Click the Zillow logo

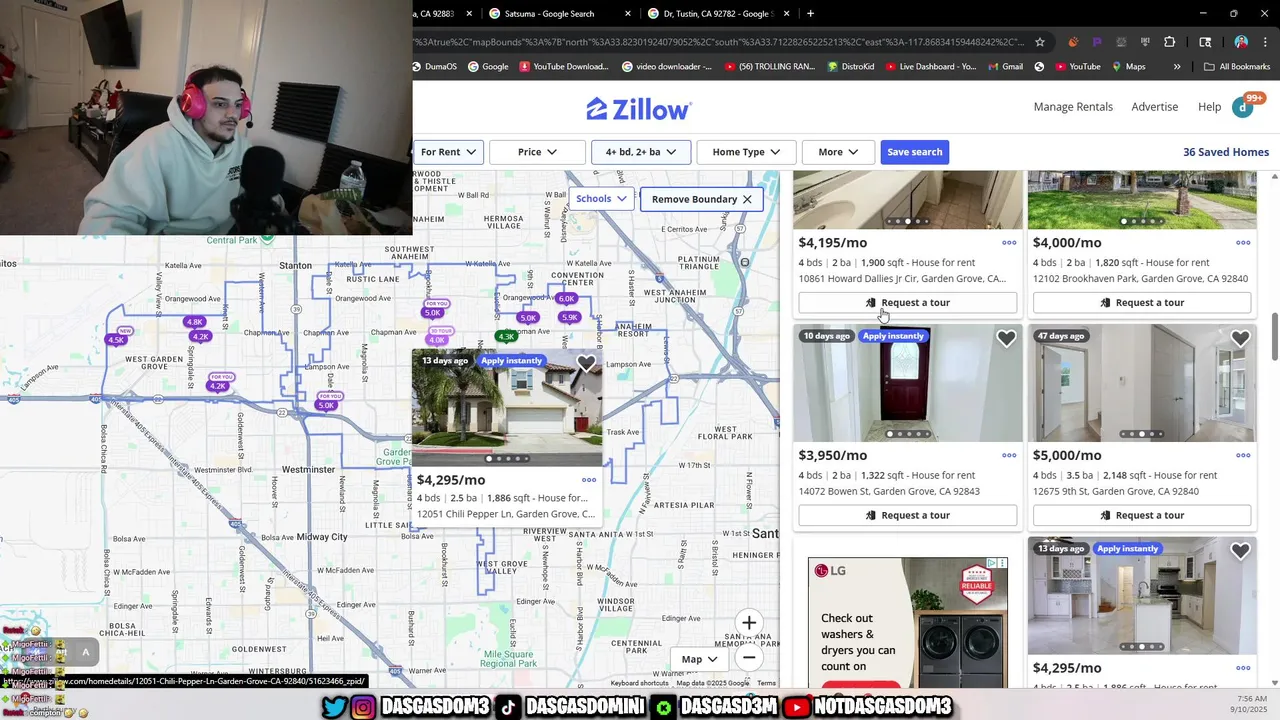[x=638, y=108]
